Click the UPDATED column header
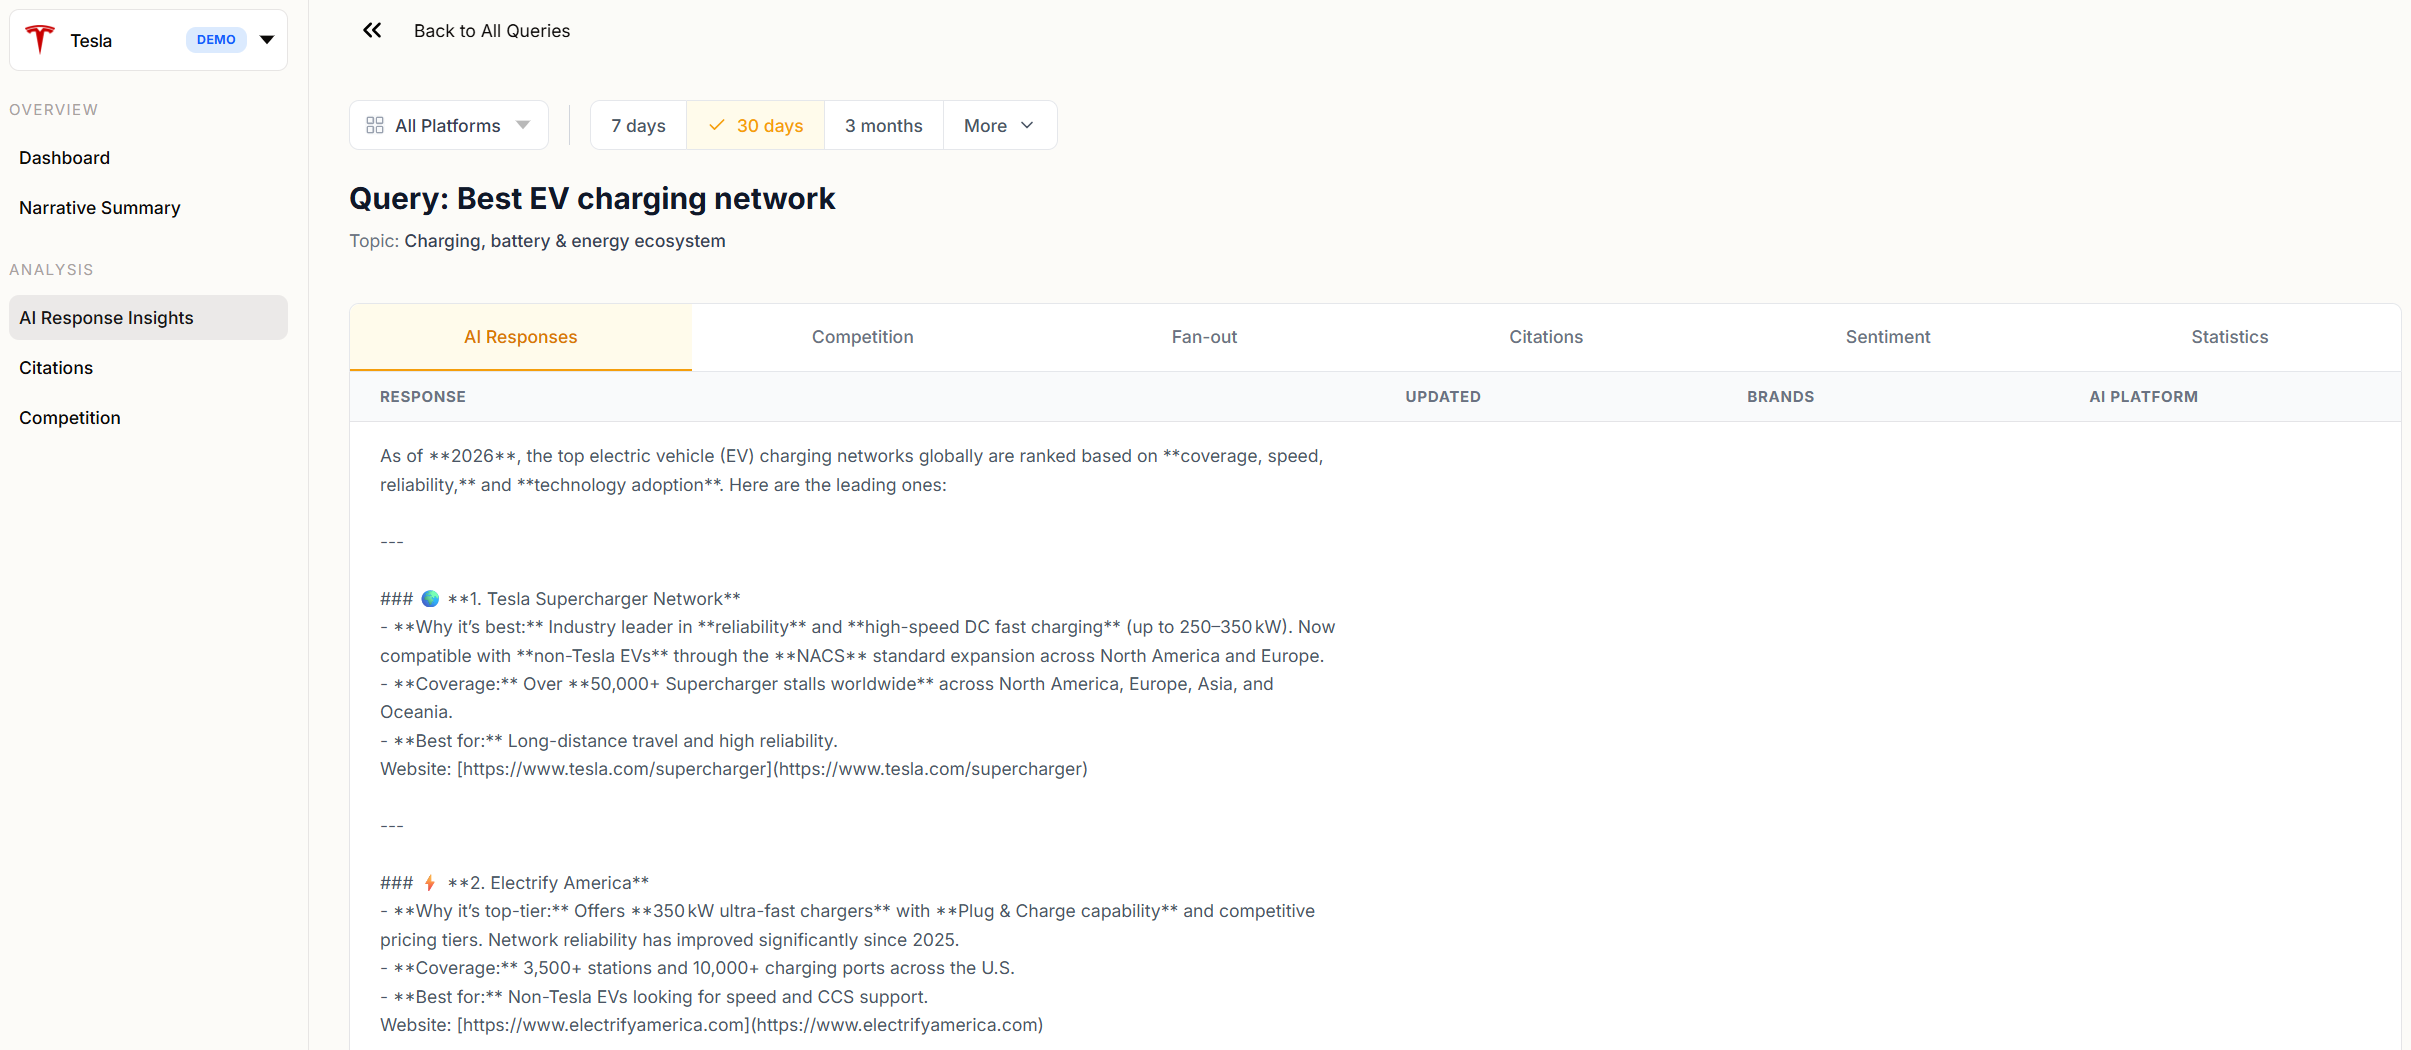 (x=1442, y=397)
